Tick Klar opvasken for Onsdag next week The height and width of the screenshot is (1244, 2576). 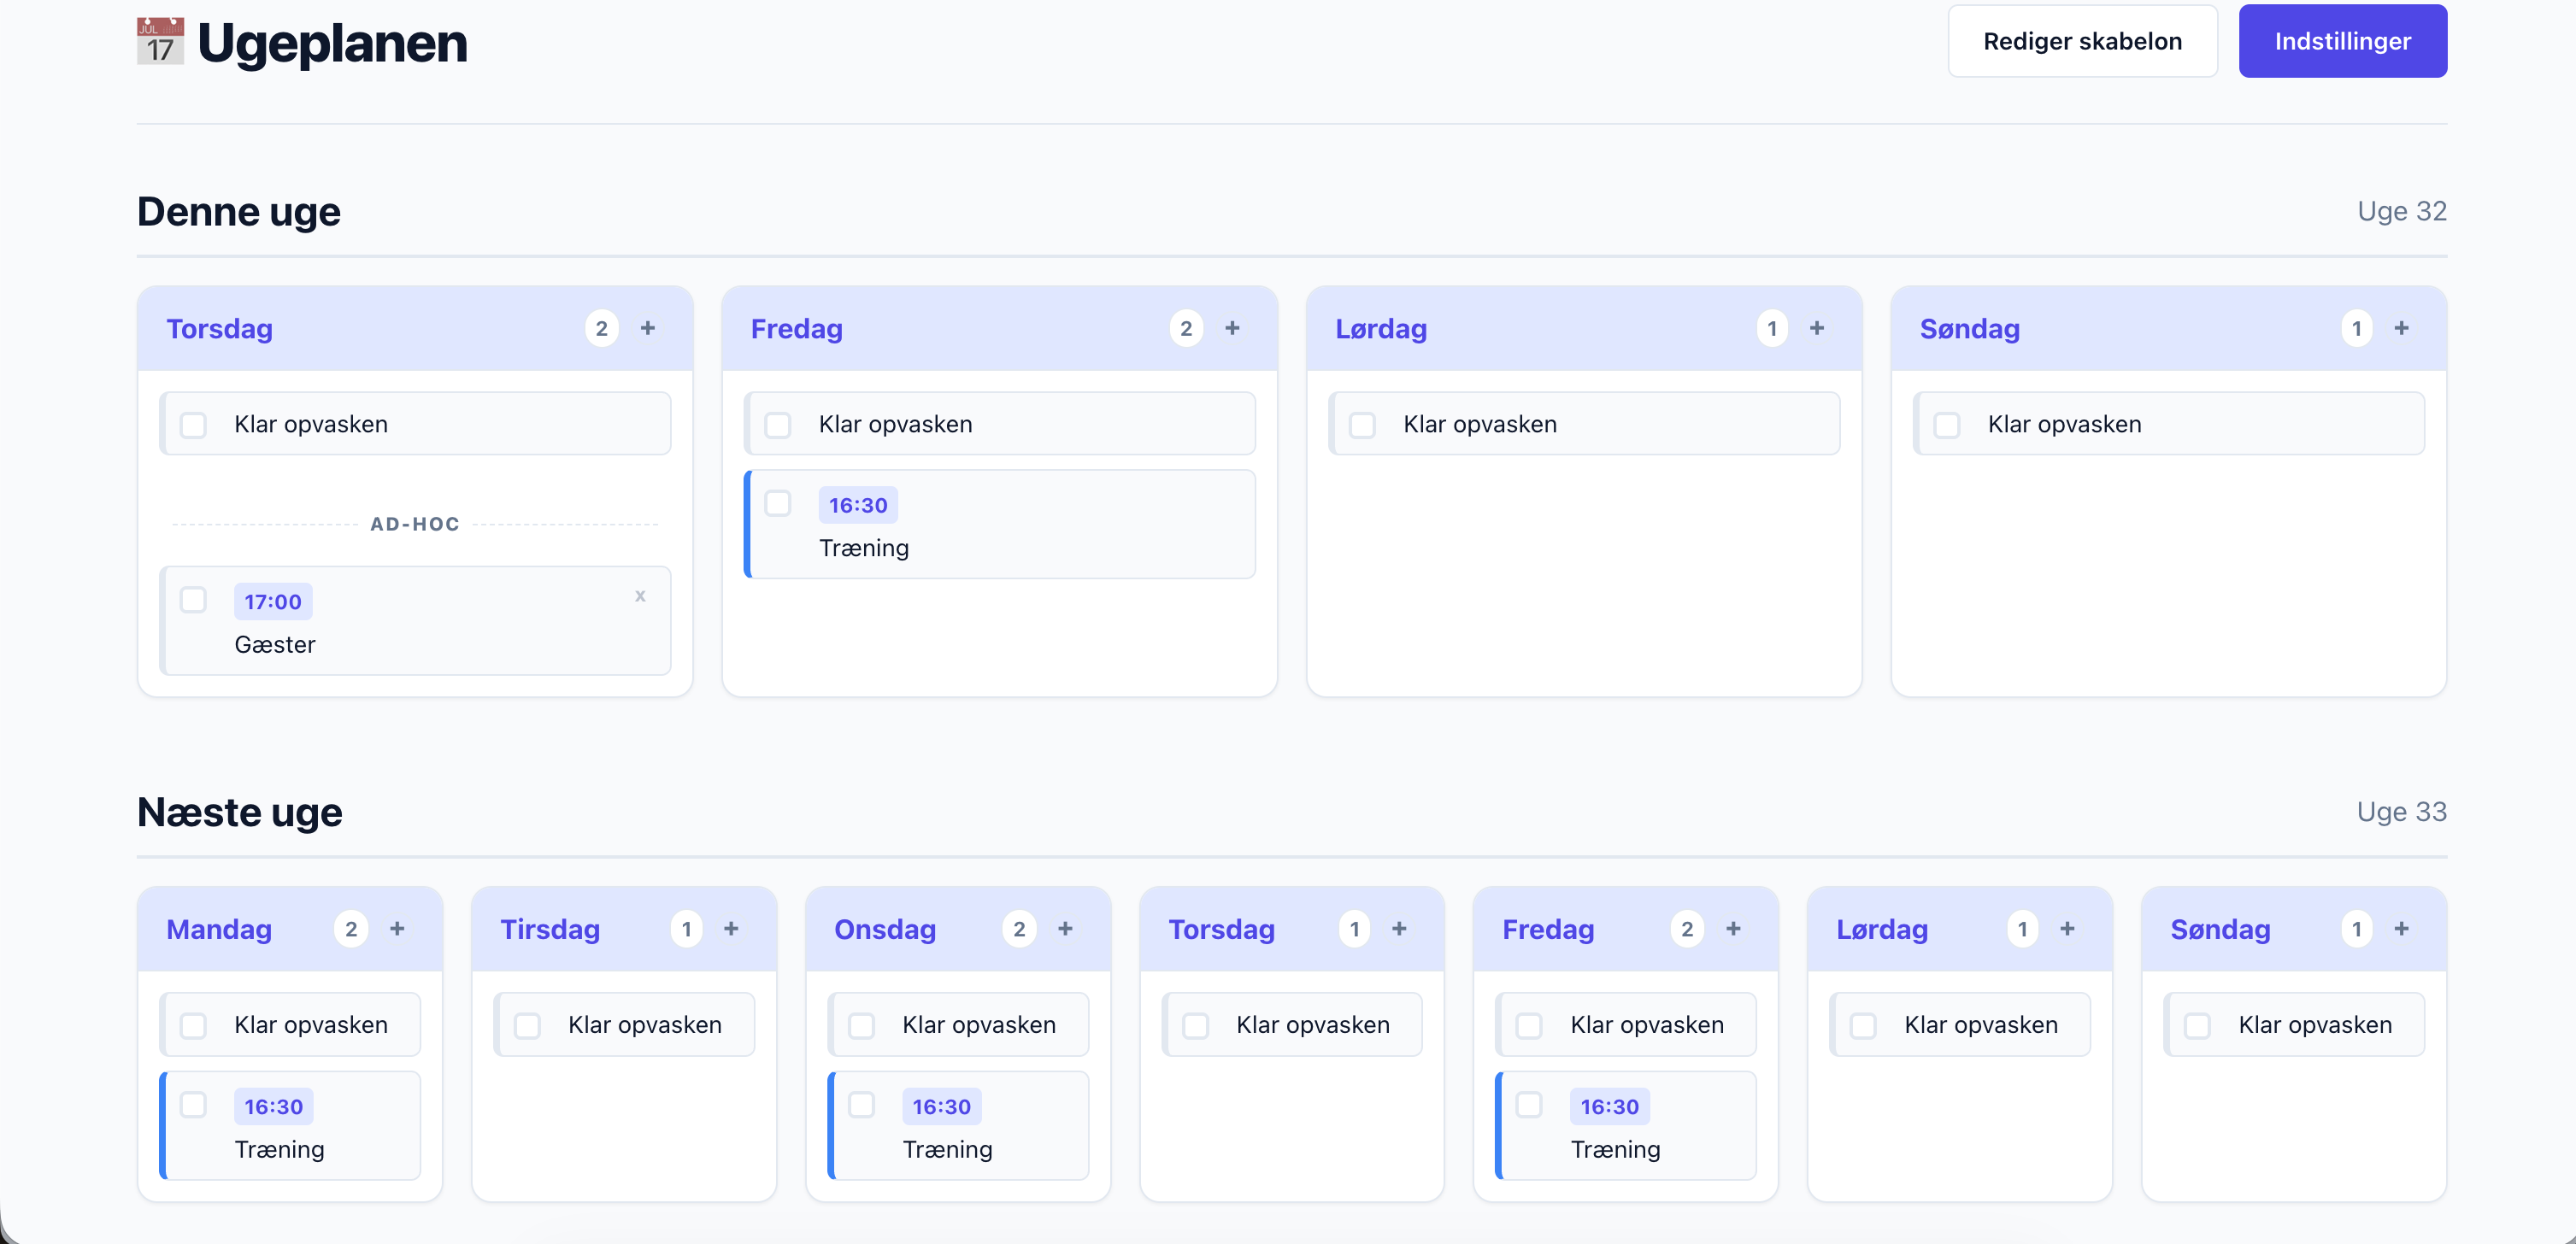point(861,1026)
